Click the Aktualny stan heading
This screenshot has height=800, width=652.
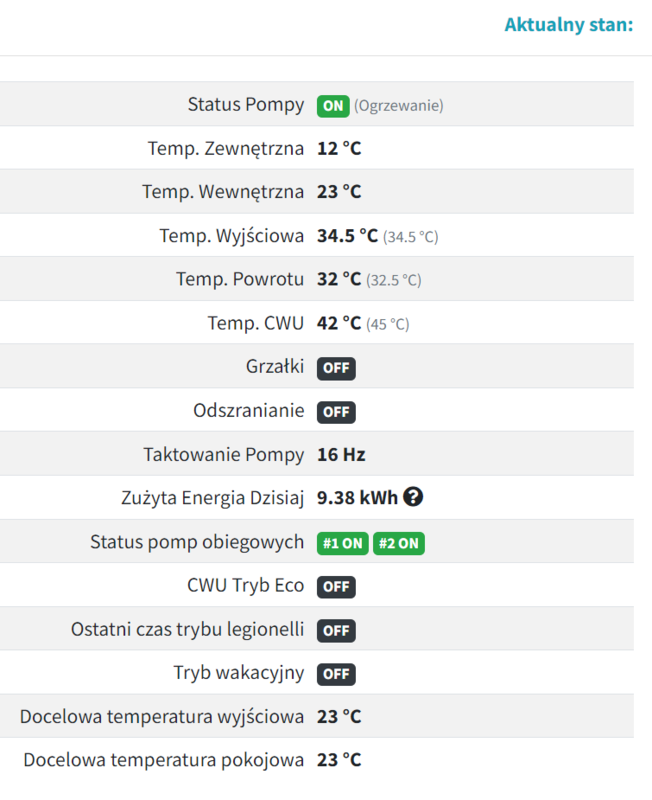point(568,24)
